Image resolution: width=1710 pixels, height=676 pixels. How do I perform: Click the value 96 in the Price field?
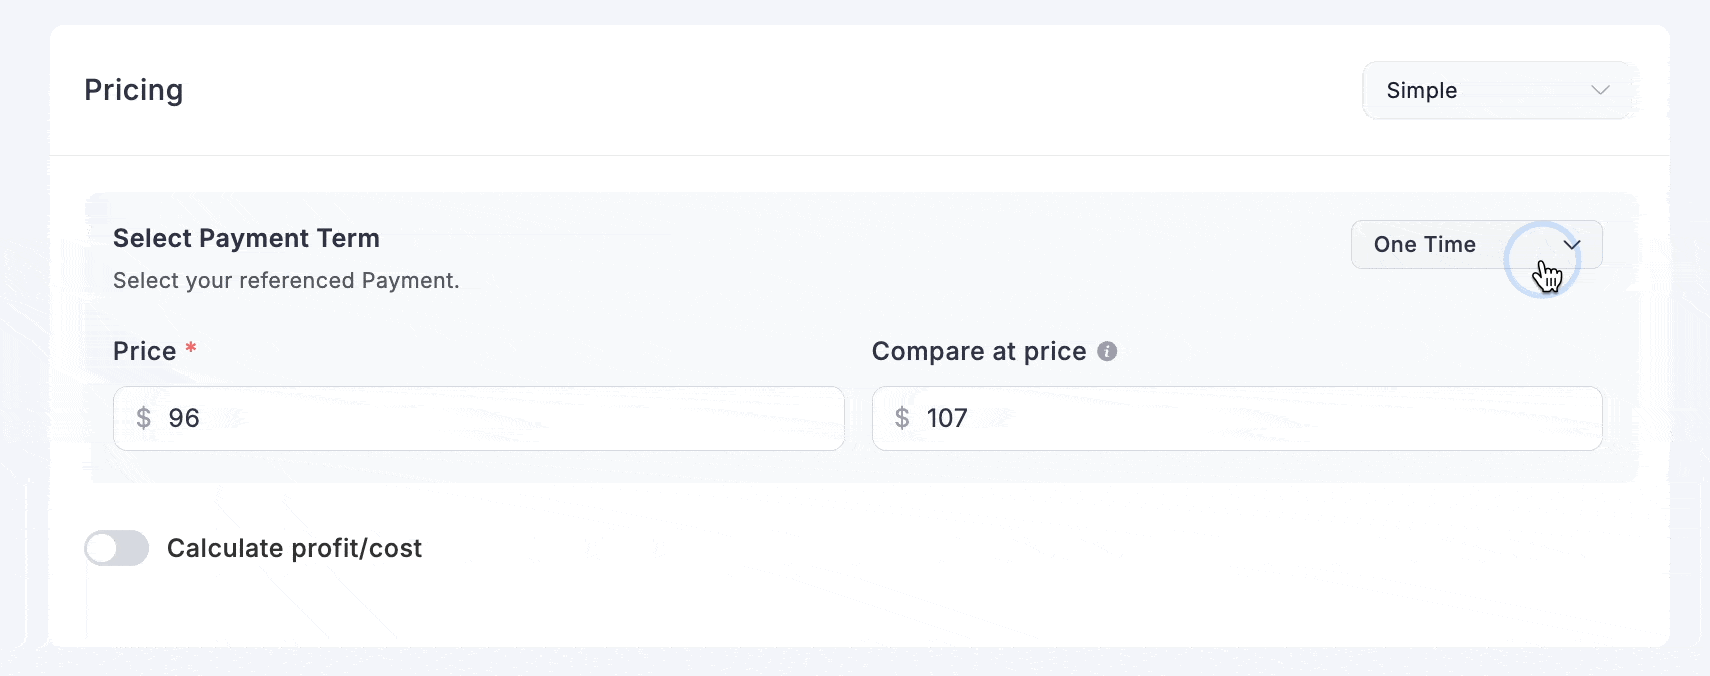tap(184, 418)
